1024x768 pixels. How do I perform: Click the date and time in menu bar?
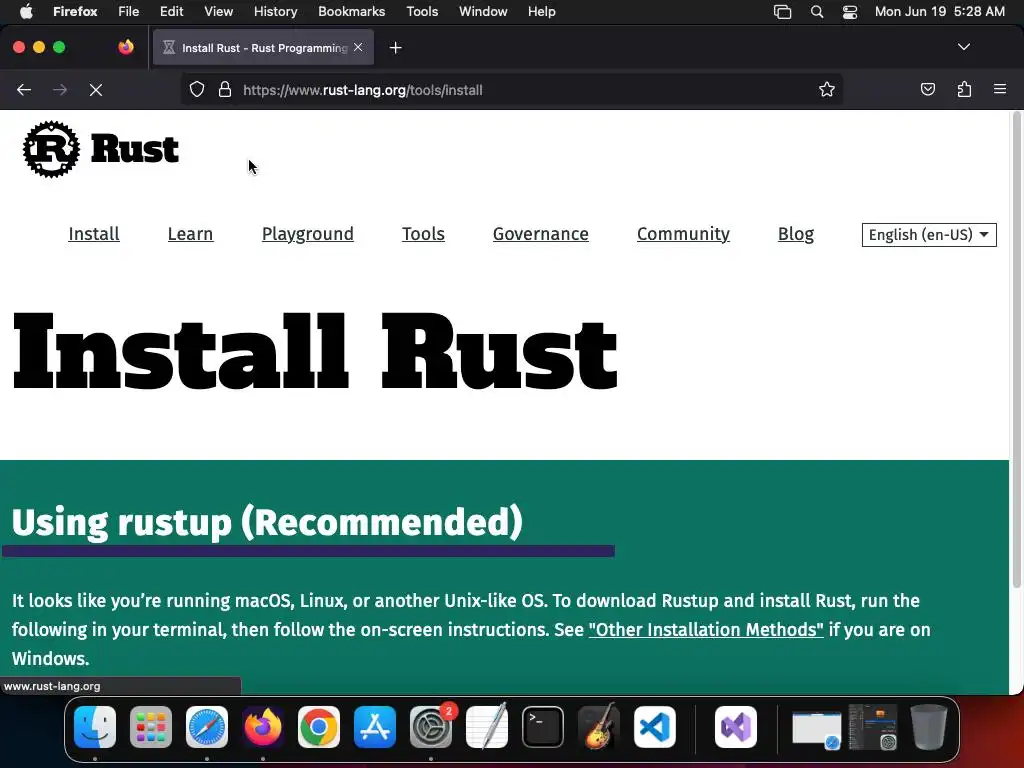point(940,11)
